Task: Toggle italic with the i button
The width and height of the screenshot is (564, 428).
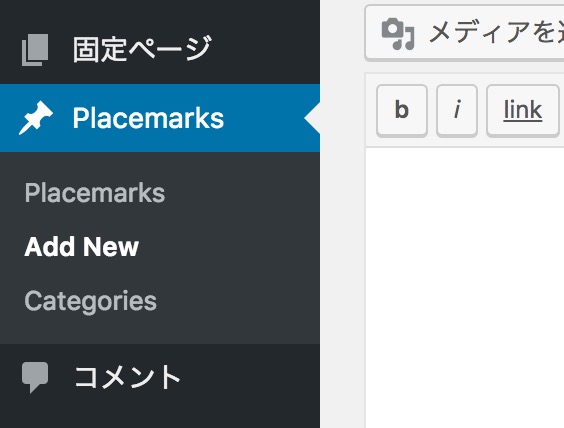Action: coord(457,110)
